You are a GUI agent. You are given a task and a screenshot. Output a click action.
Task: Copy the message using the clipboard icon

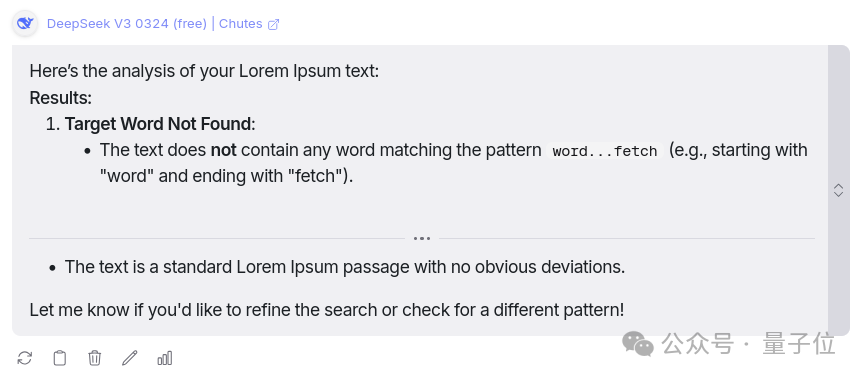pyautogui.click(x=59, y=358)
